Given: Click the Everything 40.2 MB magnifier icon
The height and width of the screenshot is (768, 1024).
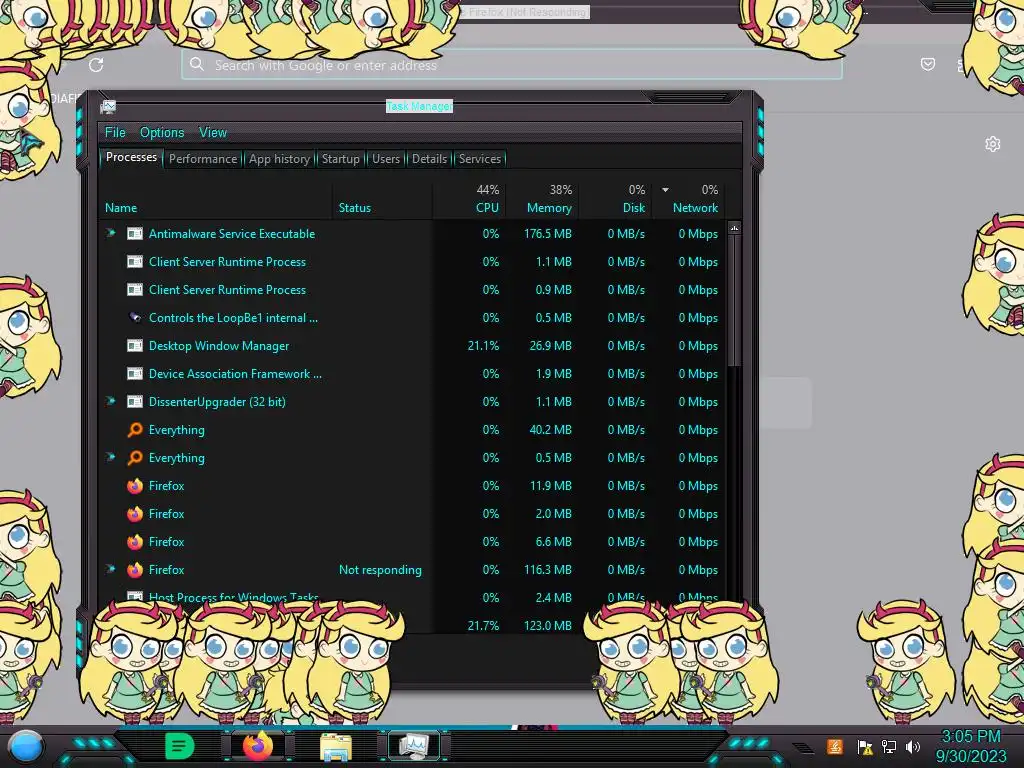Looking at the screenshot, I should [135, 430].
